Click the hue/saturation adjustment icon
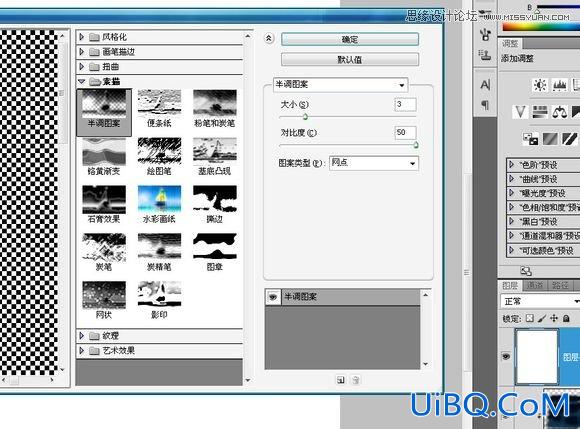580x429 pixels. click(x=540, y=112)
